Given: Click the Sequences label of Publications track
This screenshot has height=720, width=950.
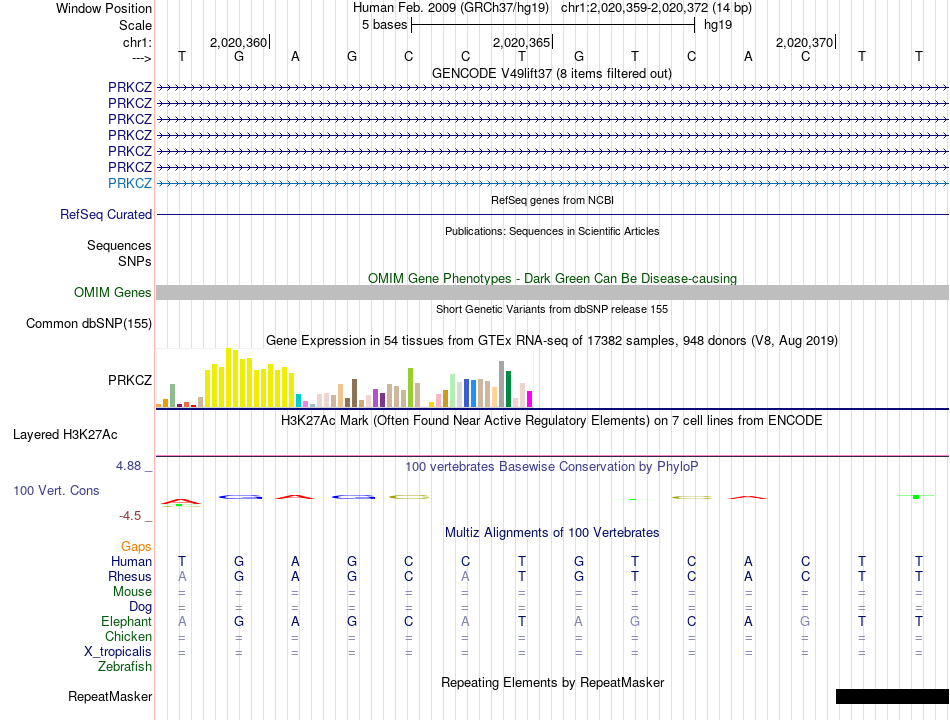Looking at the screenshot, I should pos(119,245).
